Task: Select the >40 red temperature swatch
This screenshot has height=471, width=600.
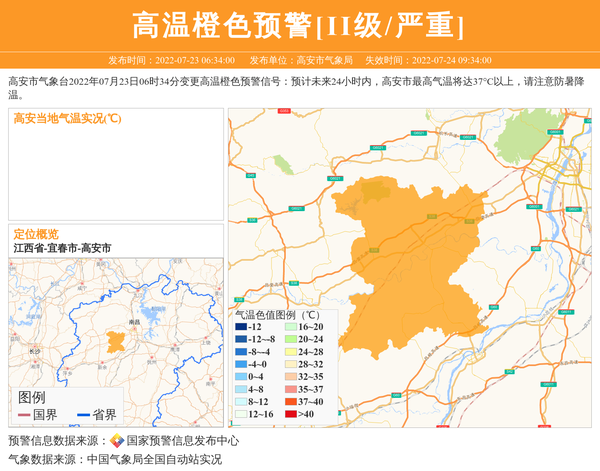Action: click(289, 414)
